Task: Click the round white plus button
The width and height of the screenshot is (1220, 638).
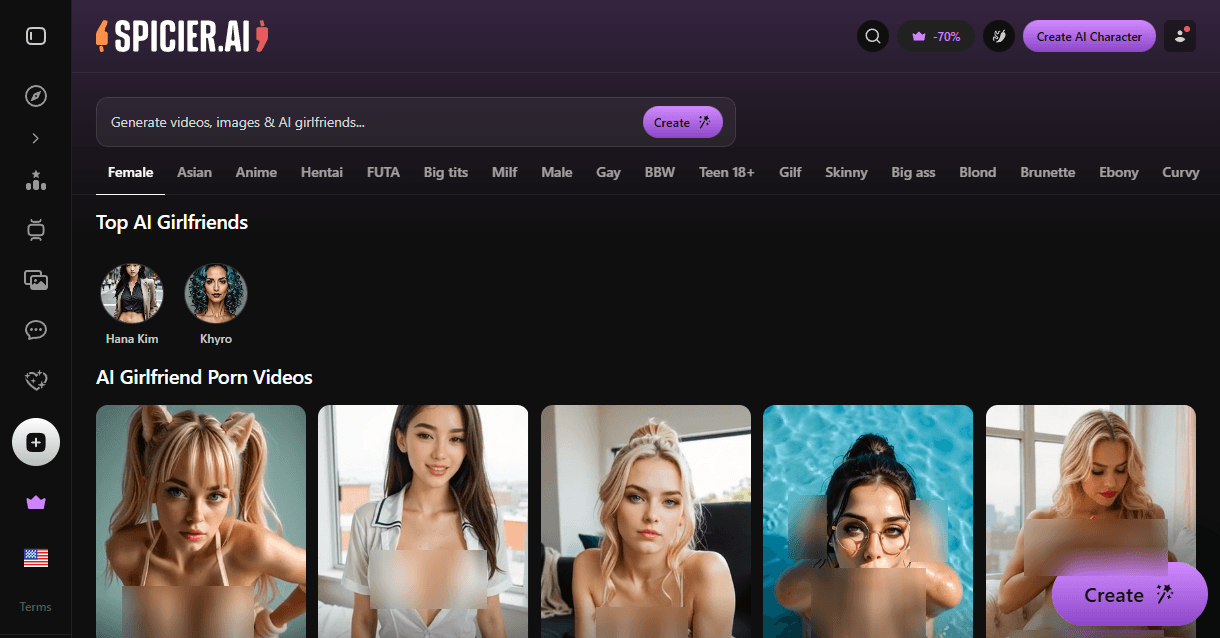Action: tap(36, 442)
